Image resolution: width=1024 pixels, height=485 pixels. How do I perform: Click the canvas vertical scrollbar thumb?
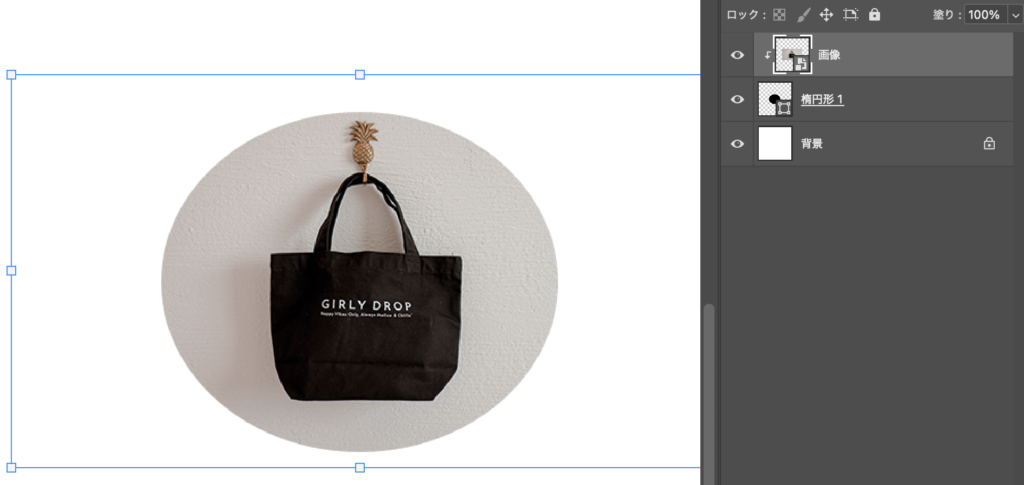coord(708,394)
